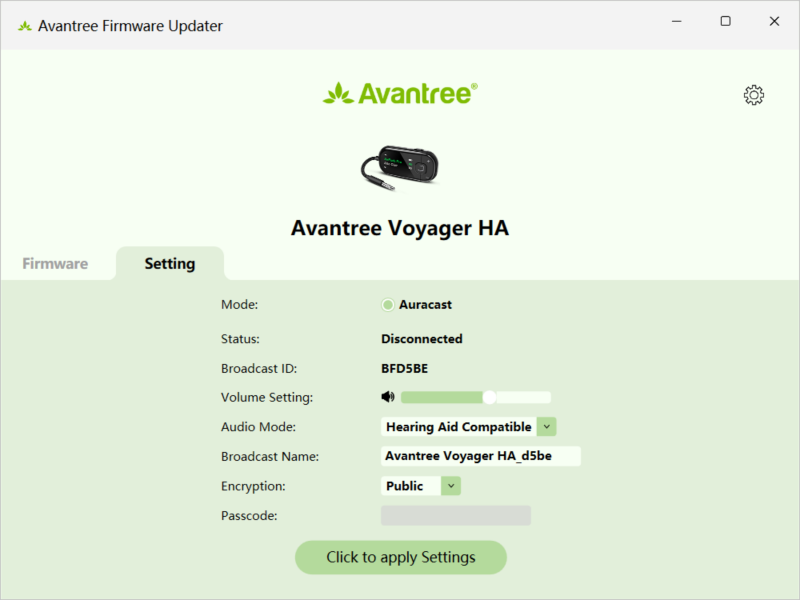Click the Disconnected status text
This screenshot has width=800, height=600.
[x=421, y=339]
